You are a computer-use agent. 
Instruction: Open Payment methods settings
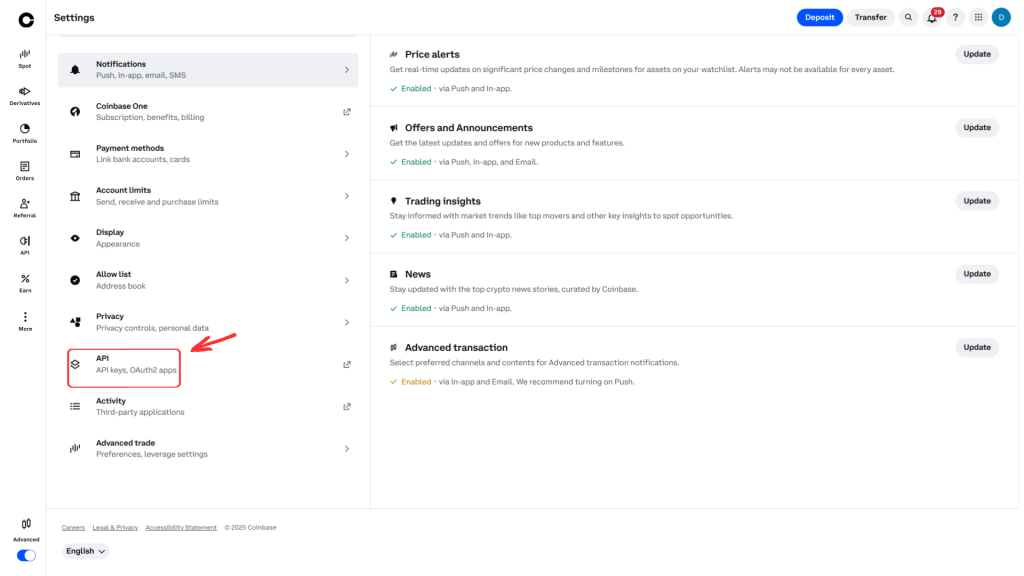pos(208,154)
